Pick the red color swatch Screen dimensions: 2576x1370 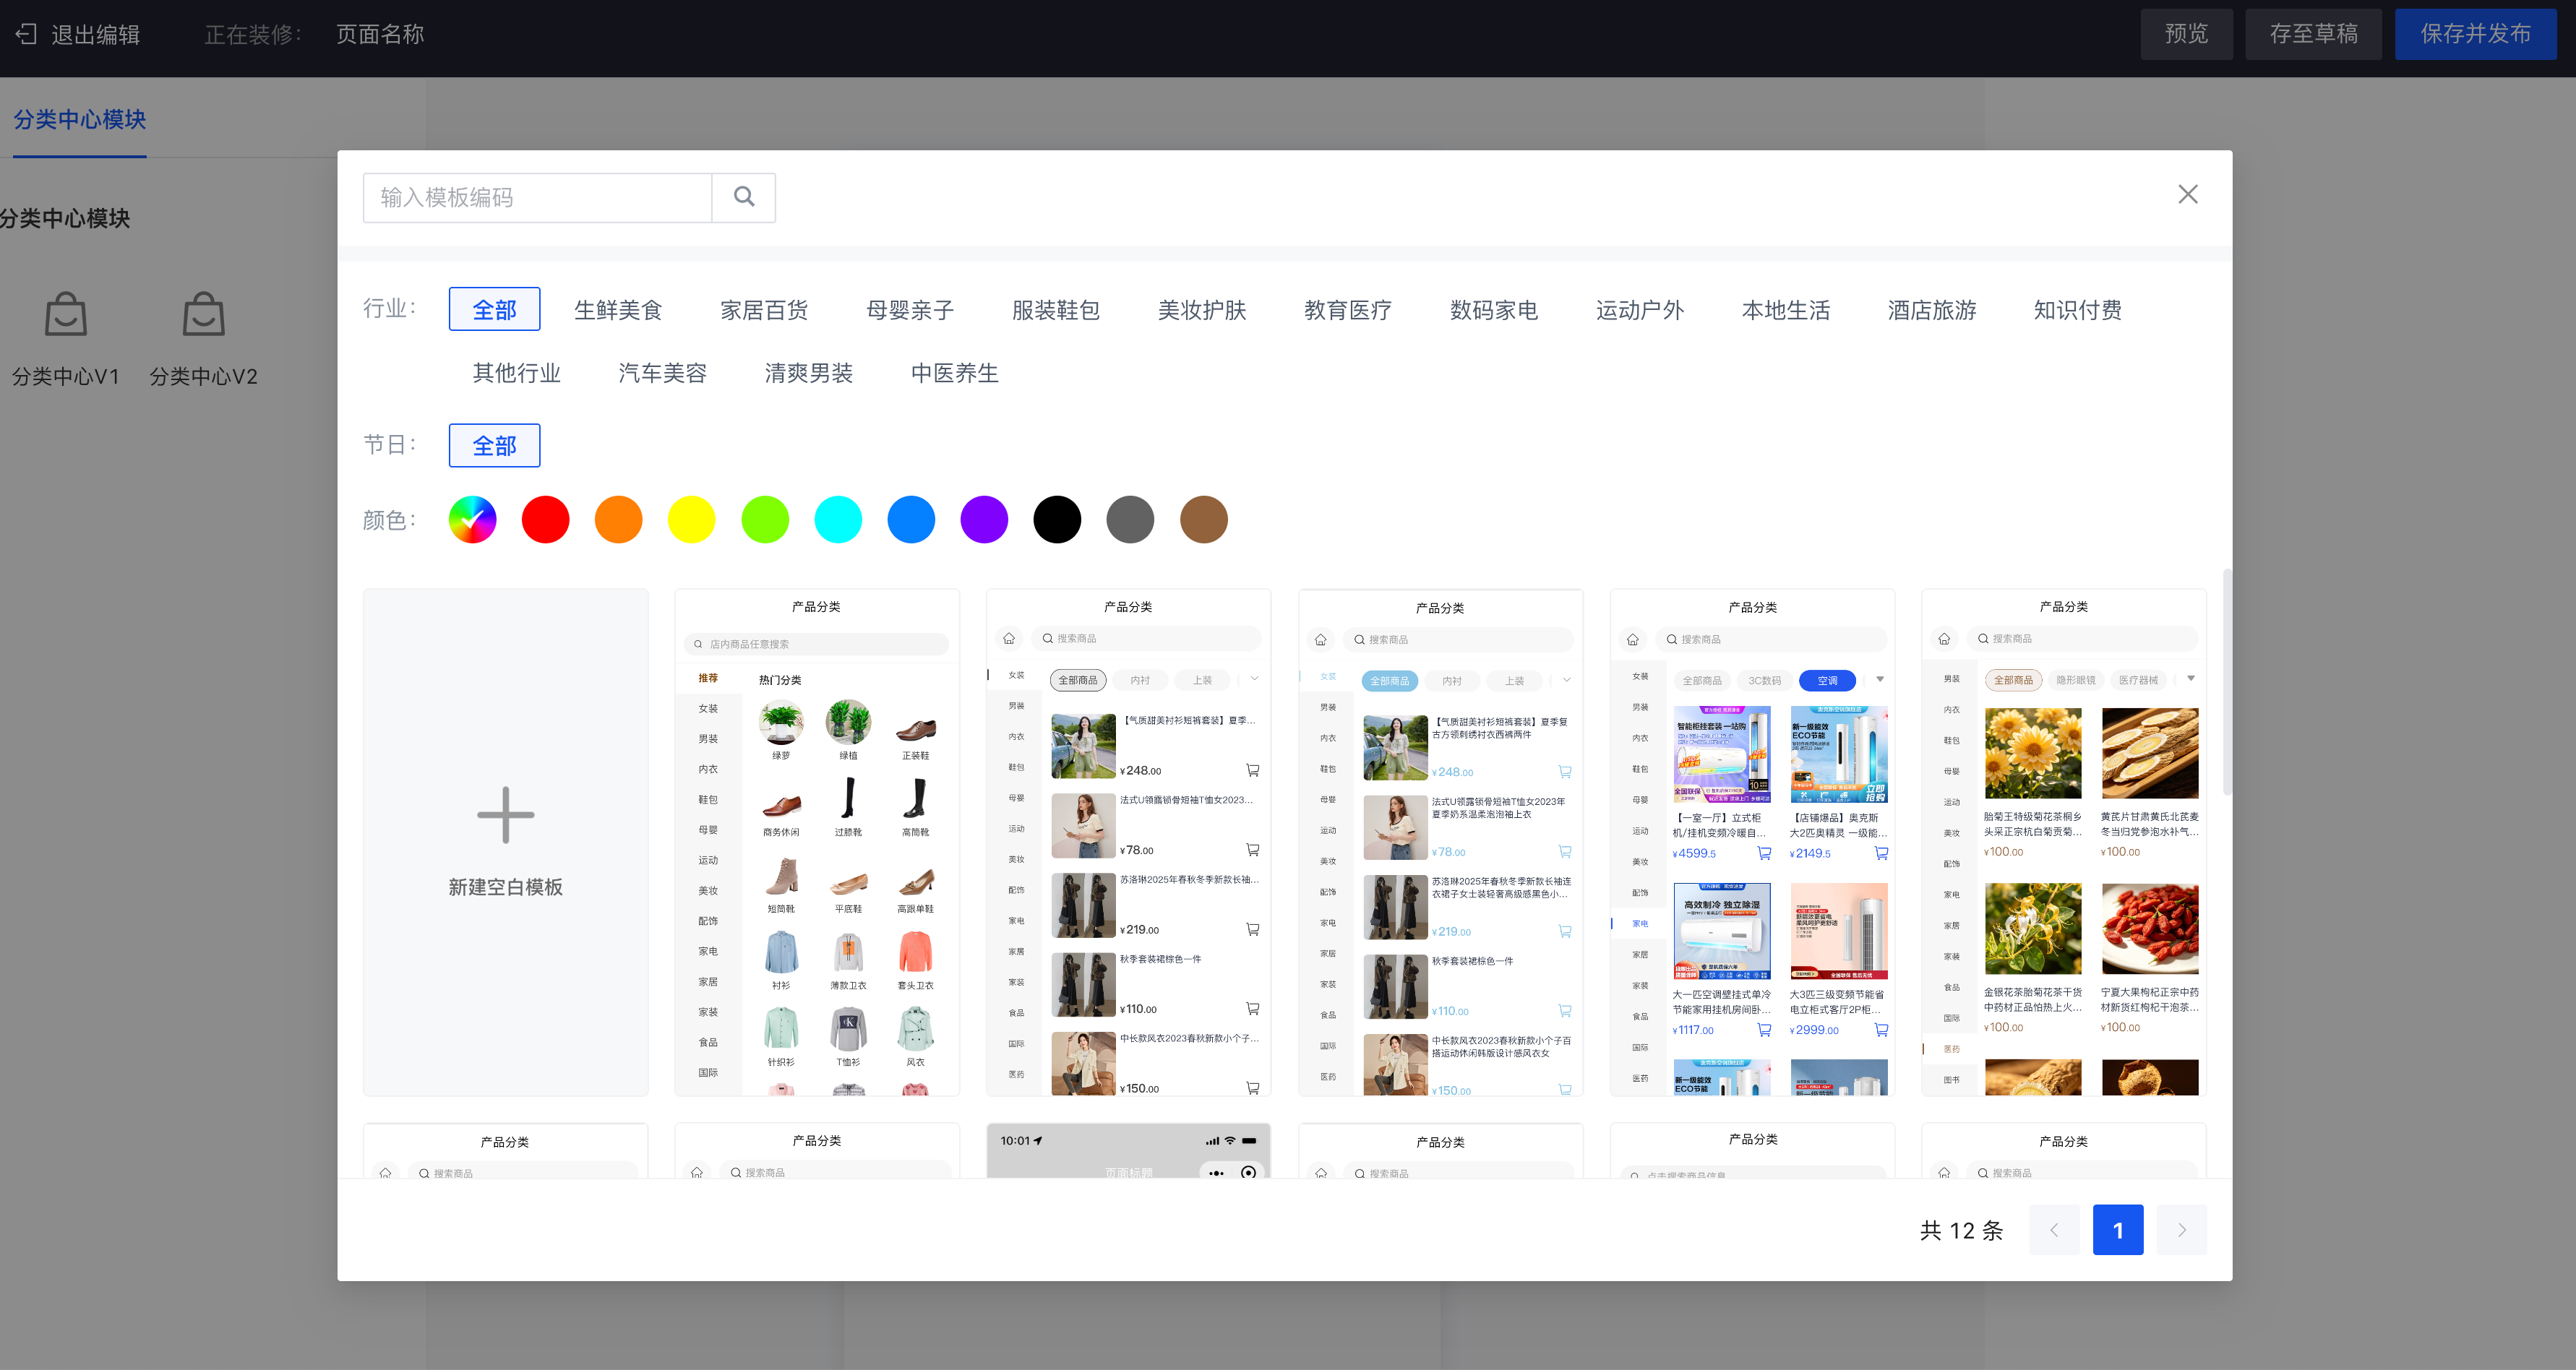(x=546, y=520)
